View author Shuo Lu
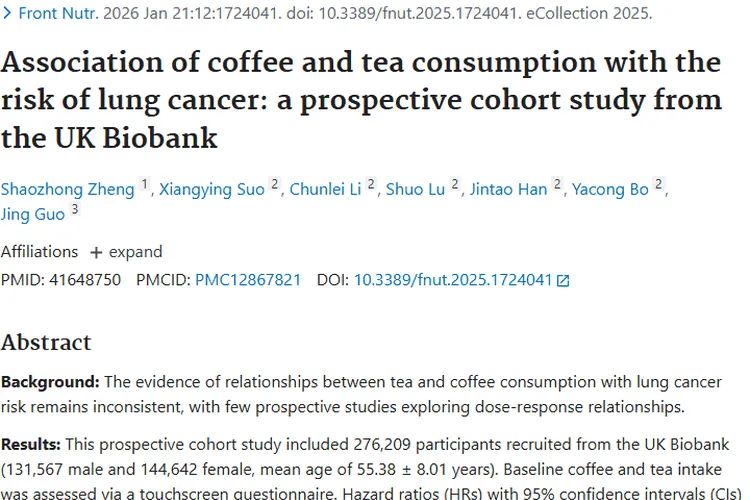The width and height of the screenshot is (750, 500). tap(415, 189)
